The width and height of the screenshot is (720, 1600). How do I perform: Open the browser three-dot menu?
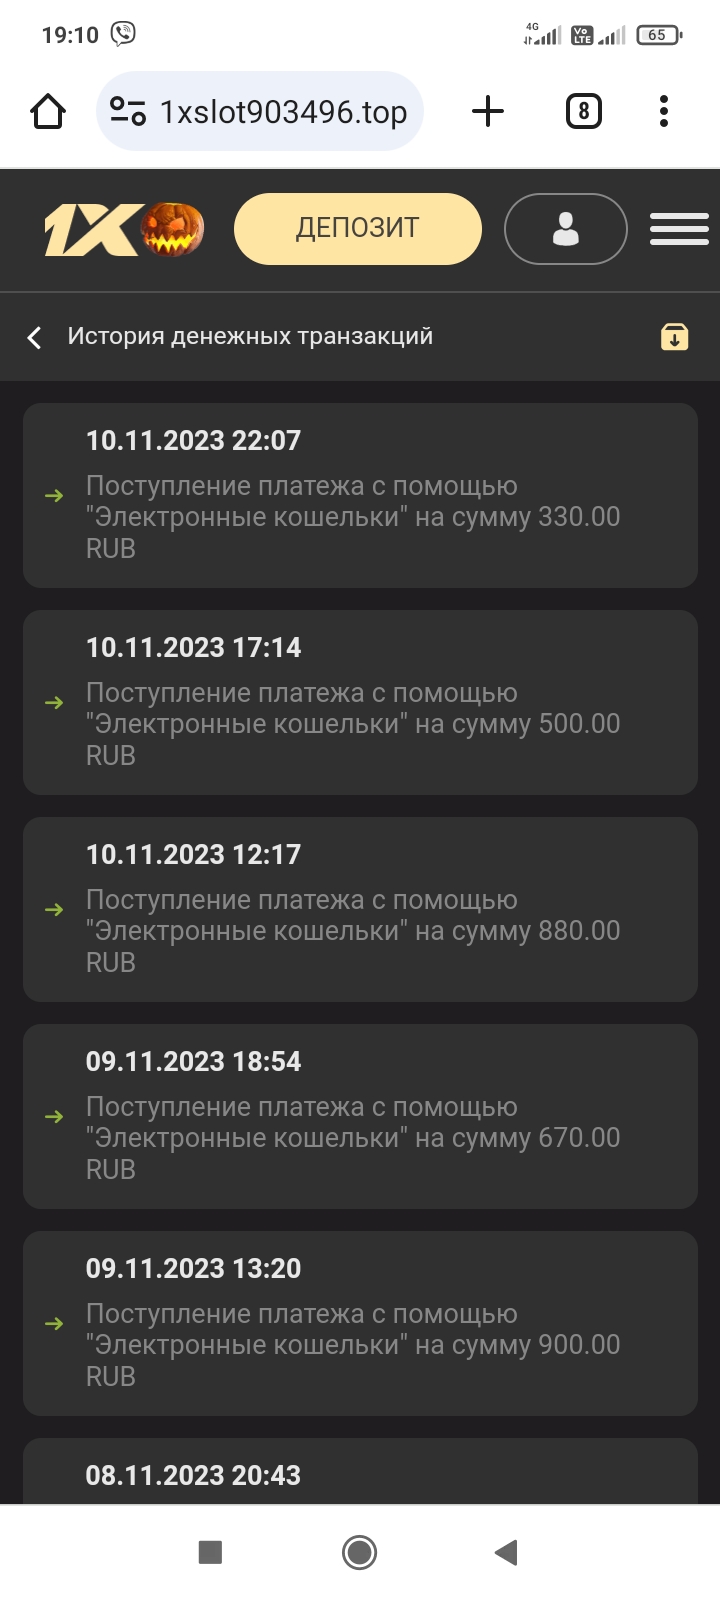click(x=664, y=111)
